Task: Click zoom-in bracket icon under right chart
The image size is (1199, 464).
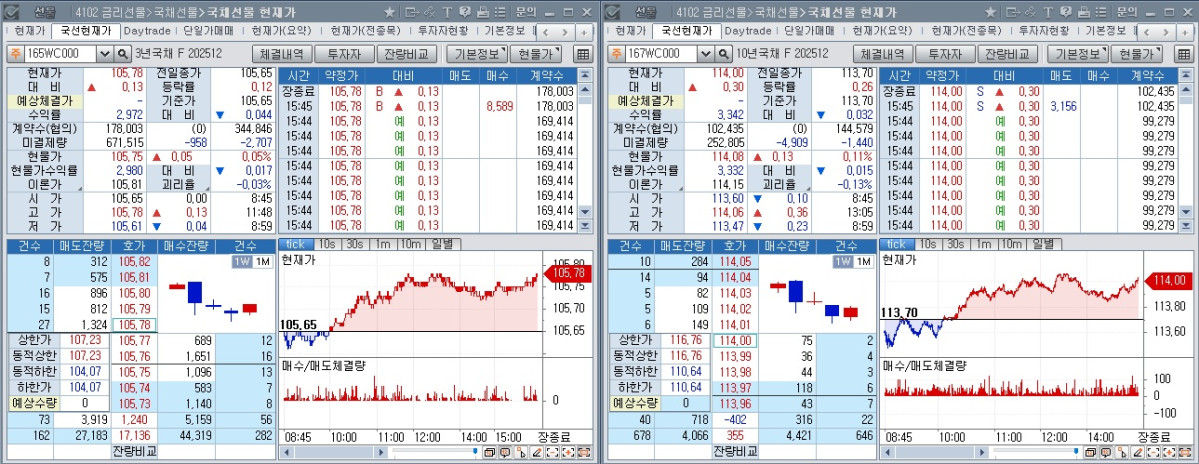Action: 1169,453
